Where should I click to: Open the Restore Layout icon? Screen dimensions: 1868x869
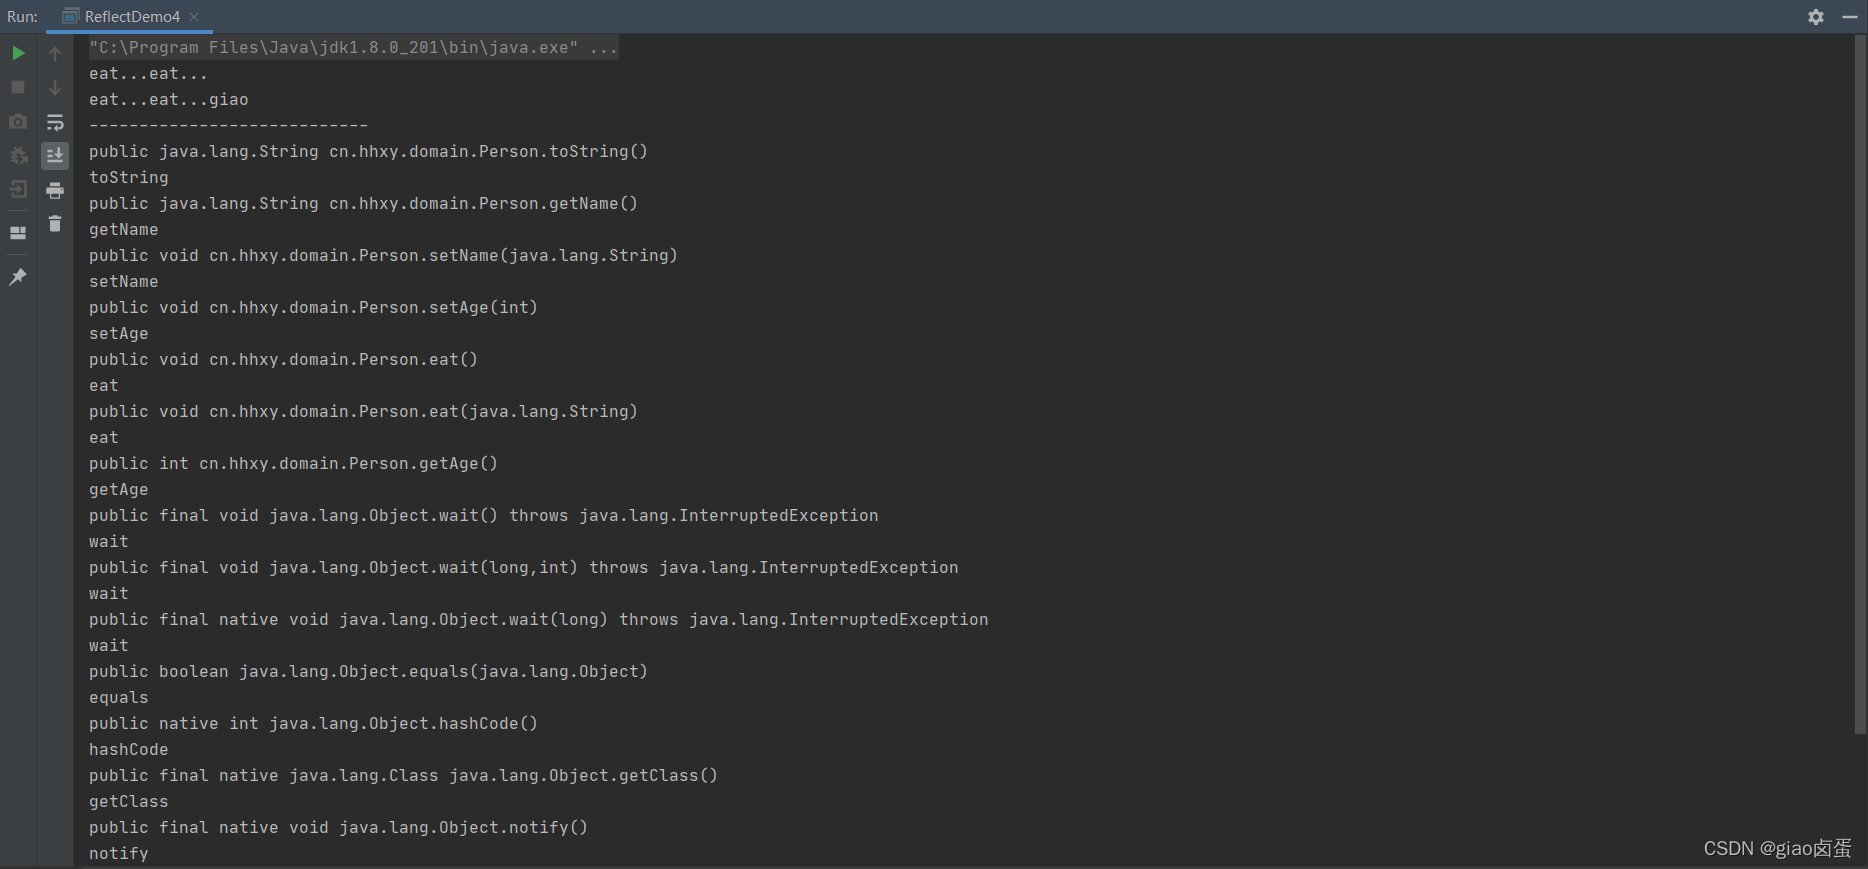point(18,233)
